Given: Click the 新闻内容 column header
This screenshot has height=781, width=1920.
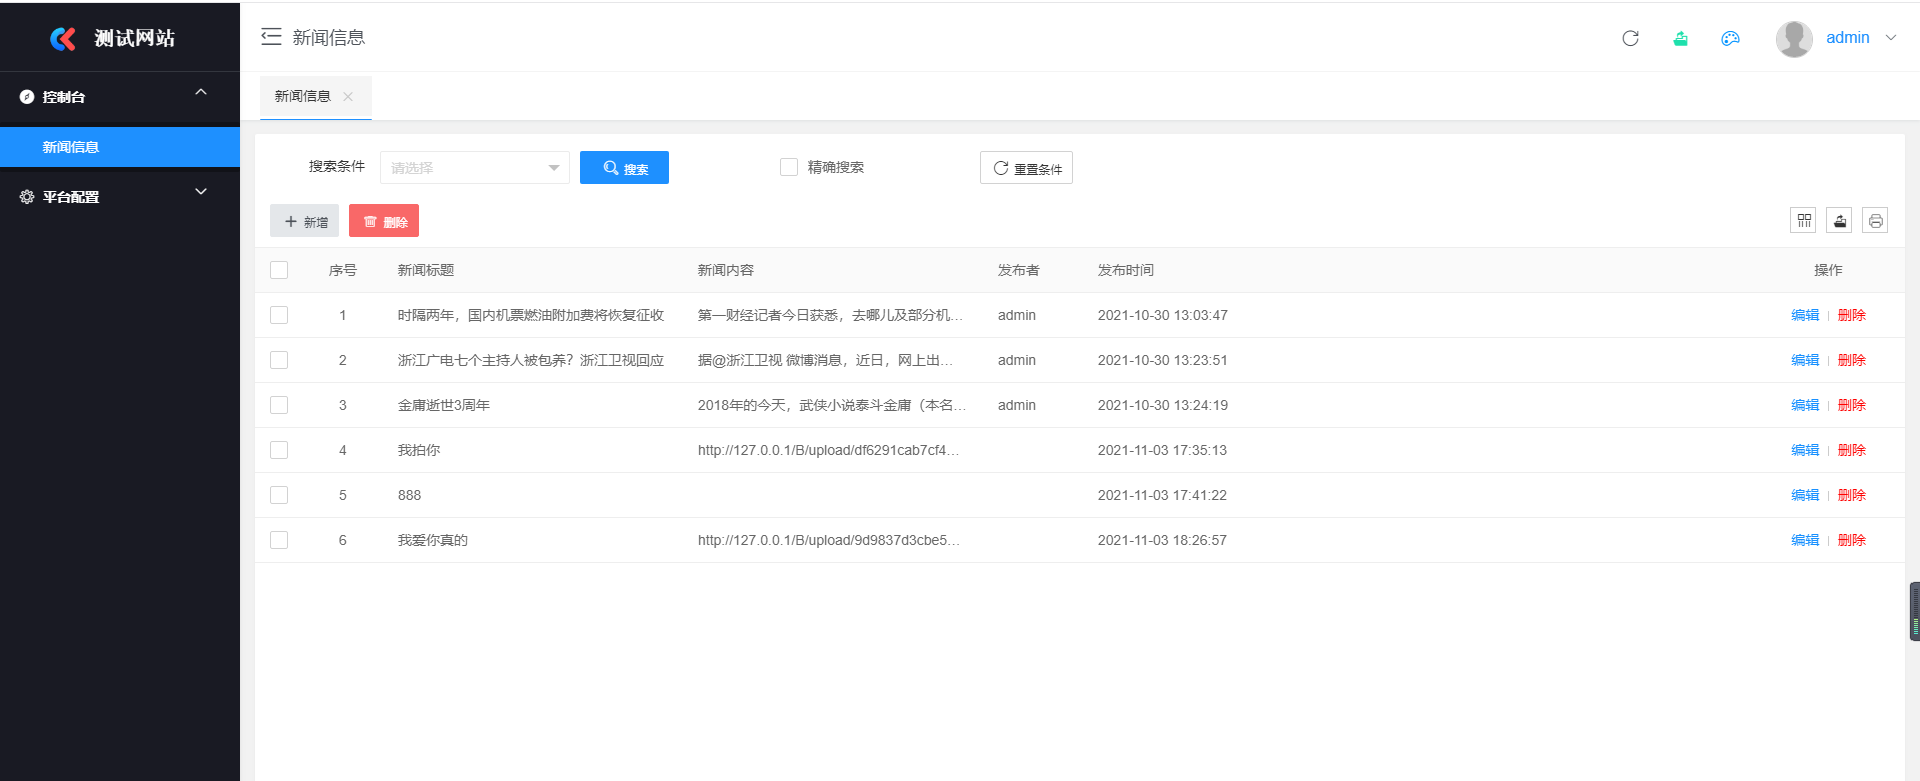Looking at the screenshot, I should tap(726, 270).
